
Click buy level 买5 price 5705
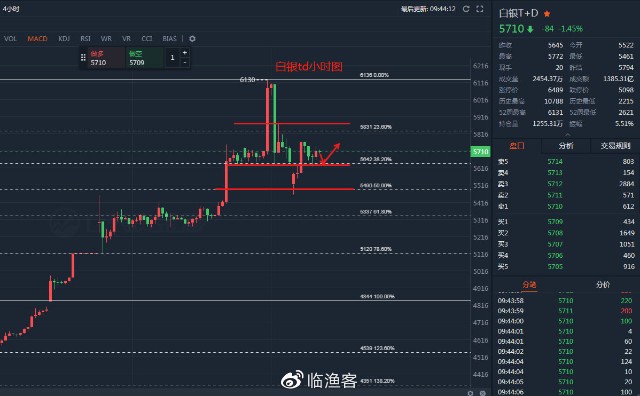pyautogui.click(x=555, y=267)
